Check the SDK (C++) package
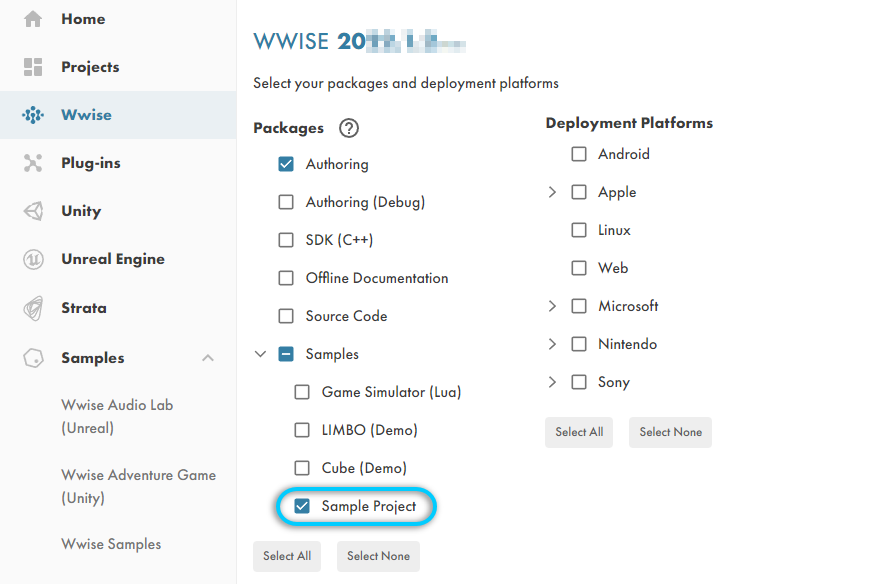Viewport: 874px width, 584px height. 286,240
